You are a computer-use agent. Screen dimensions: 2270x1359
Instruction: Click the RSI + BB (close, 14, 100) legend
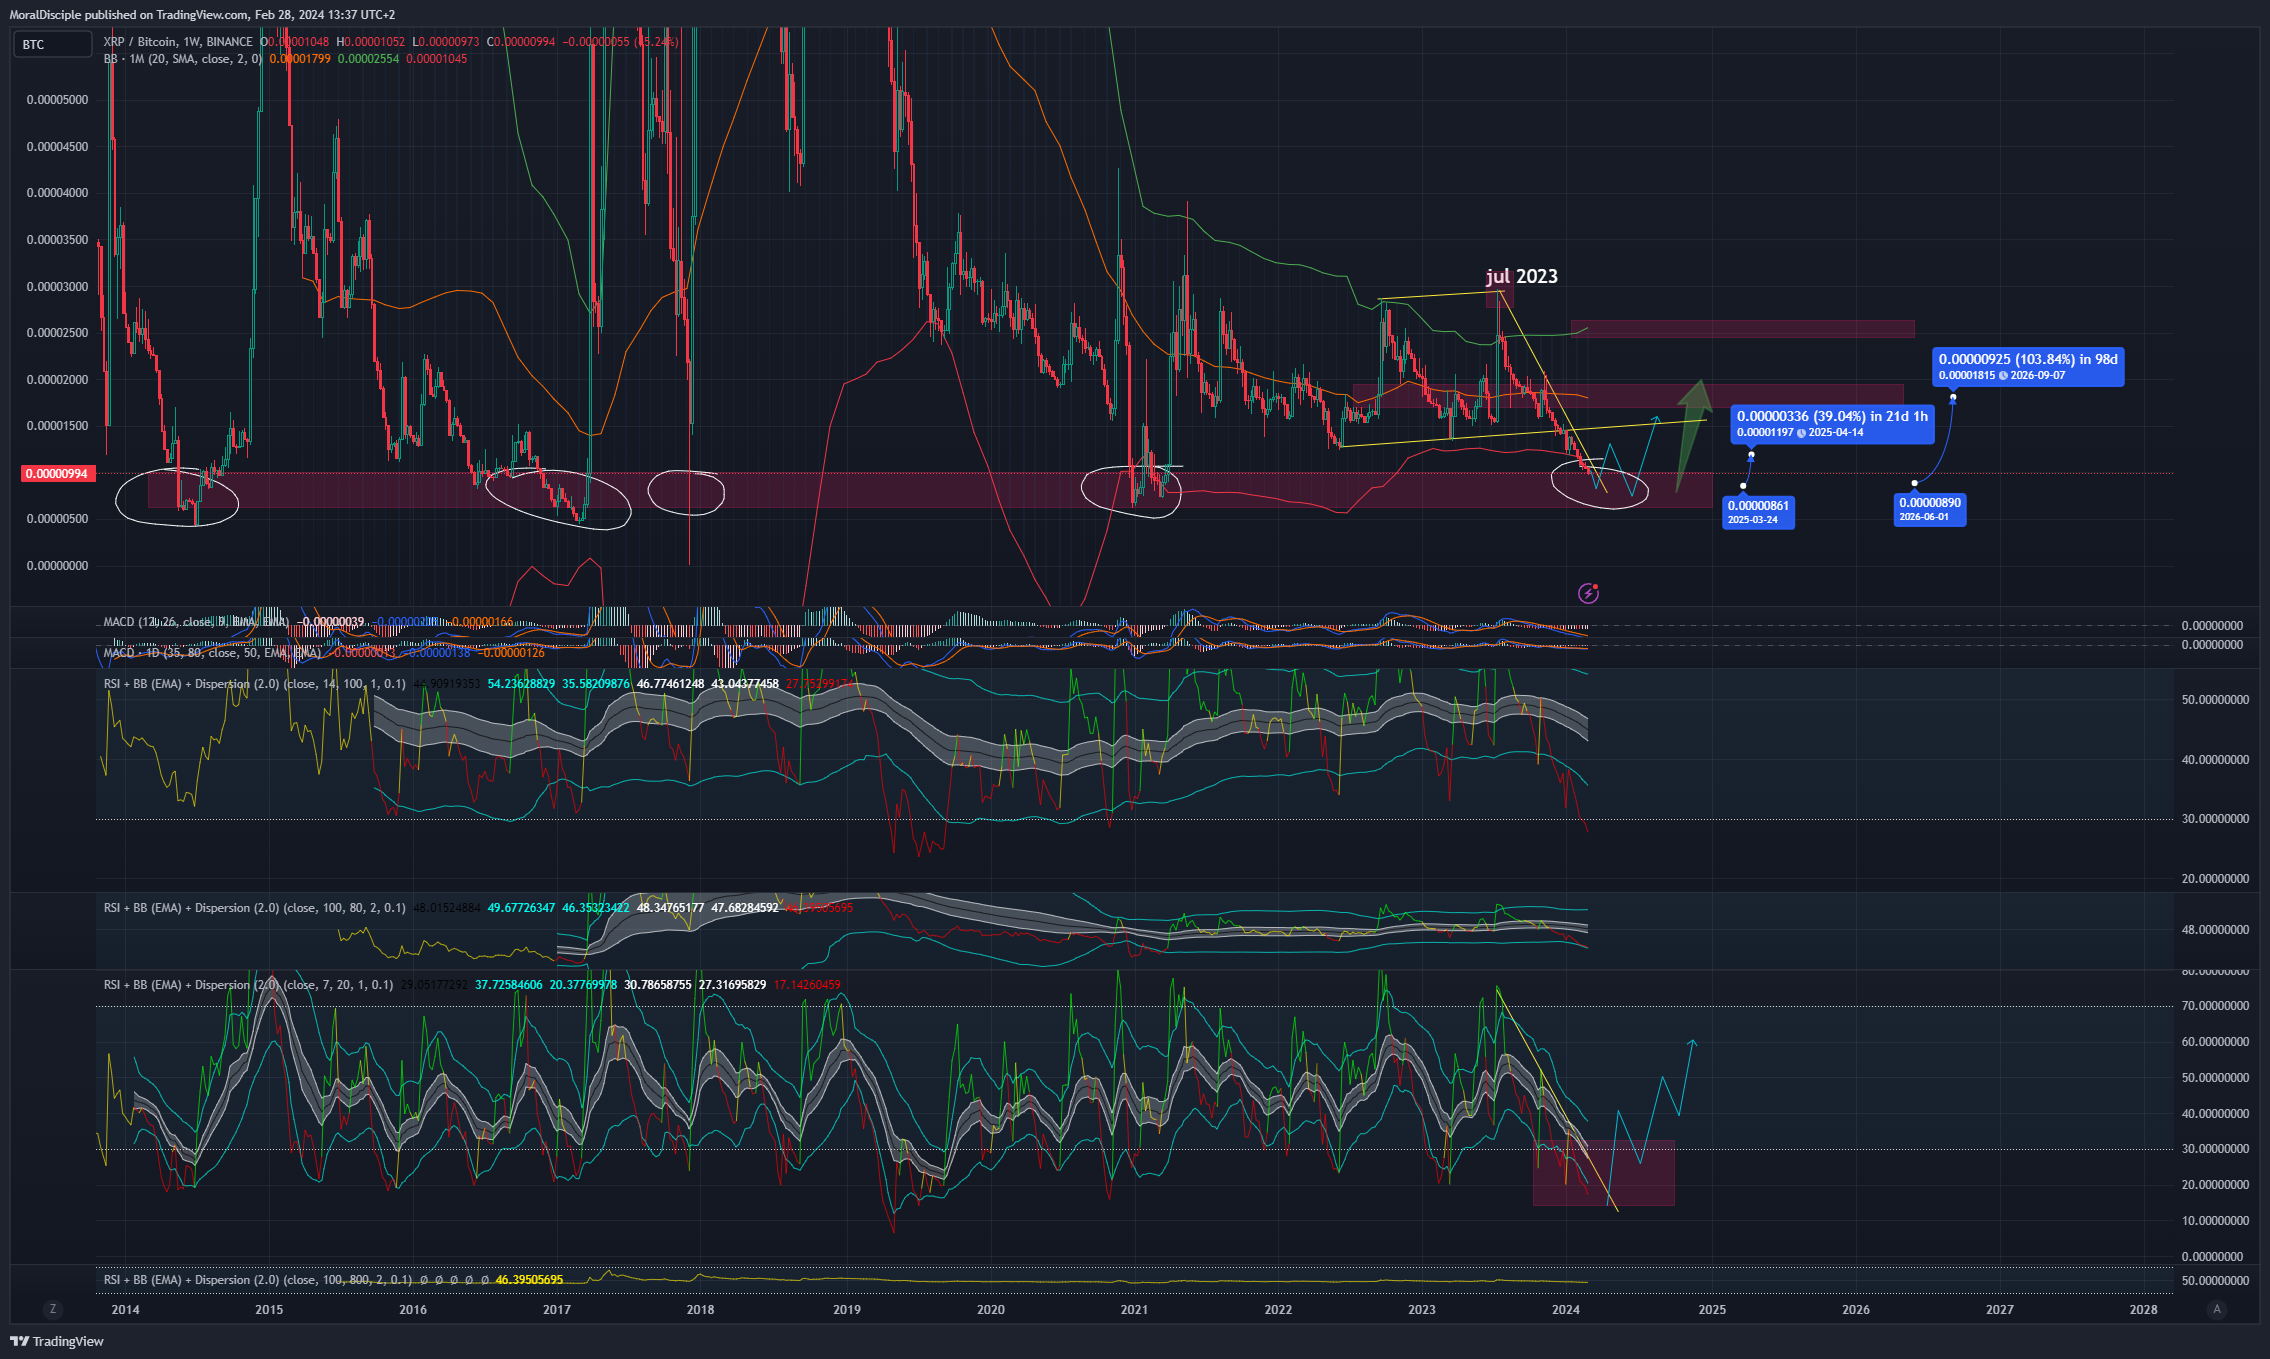(255, 684)
